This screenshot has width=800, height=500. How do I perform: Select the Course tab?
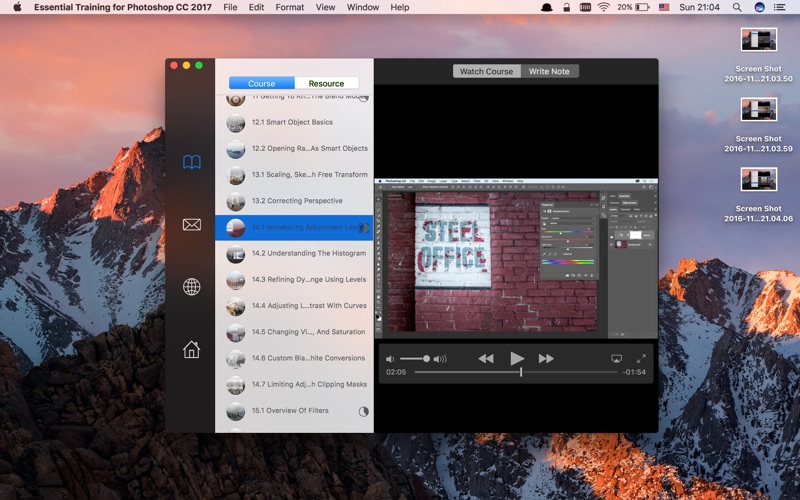pyautogui.click(x=262, y=83)
